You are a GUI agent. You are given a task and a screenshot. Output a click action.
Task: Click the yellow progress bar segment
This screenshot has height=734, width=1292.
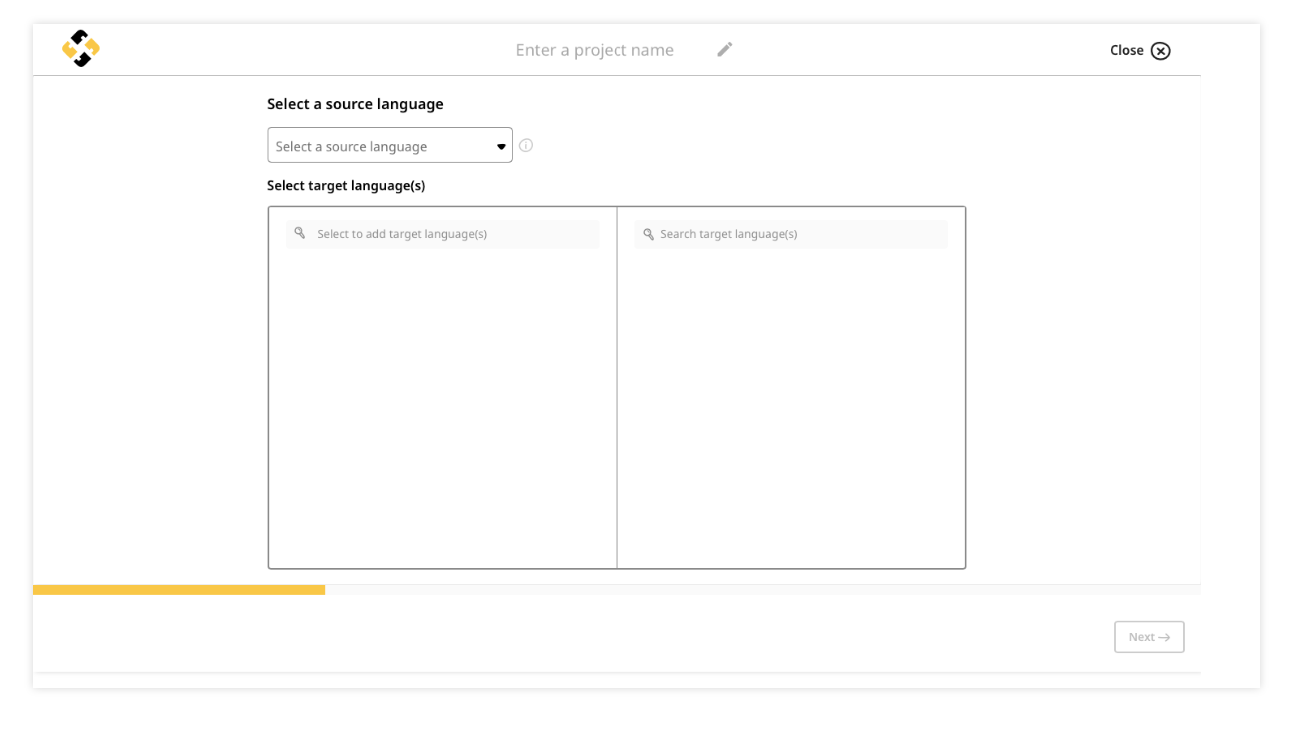pyautogui.click(x=179, y=590)
